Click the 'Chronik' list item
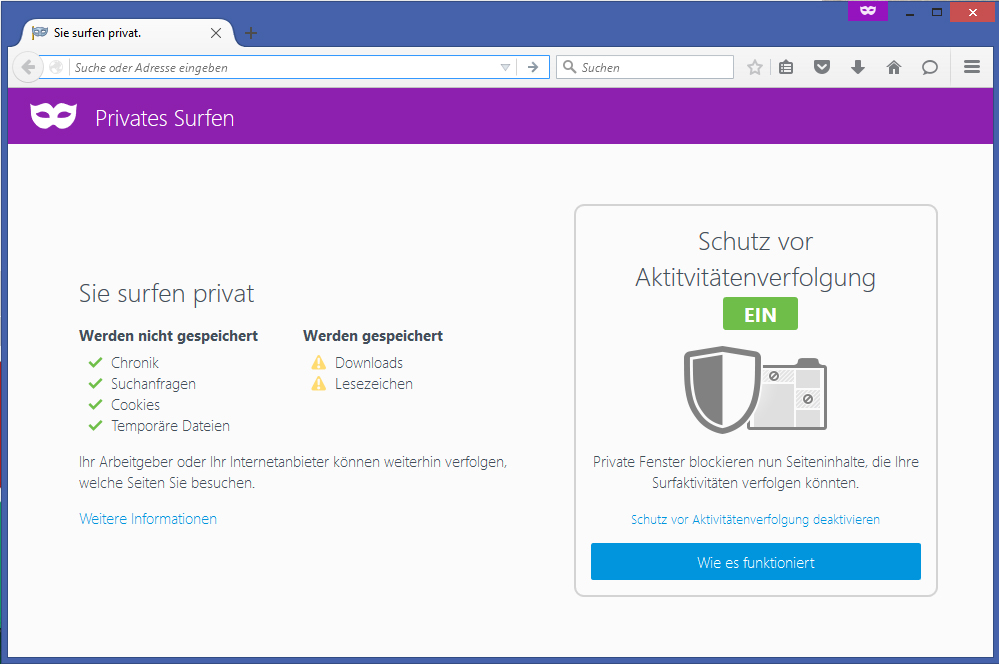The width and height of the screenshot is (999, 664). click(124, 363)
